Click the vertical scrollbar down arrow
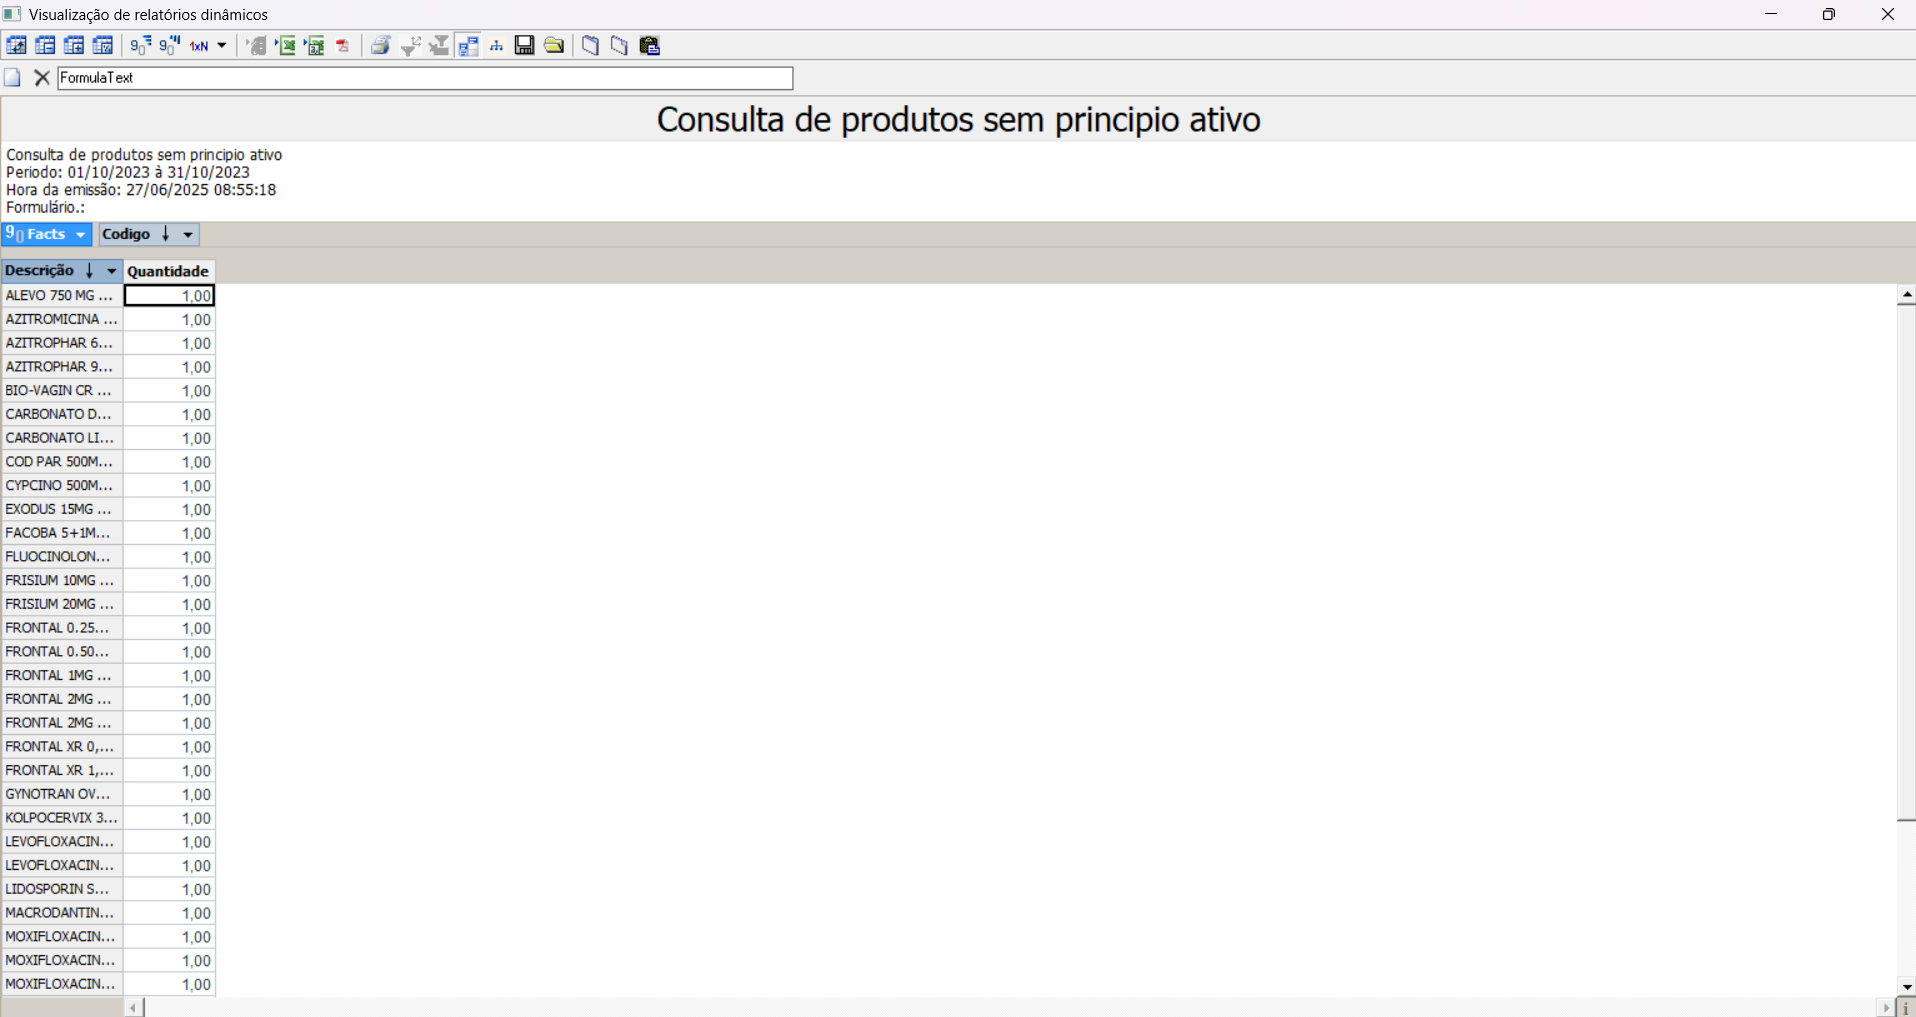 1907,986
